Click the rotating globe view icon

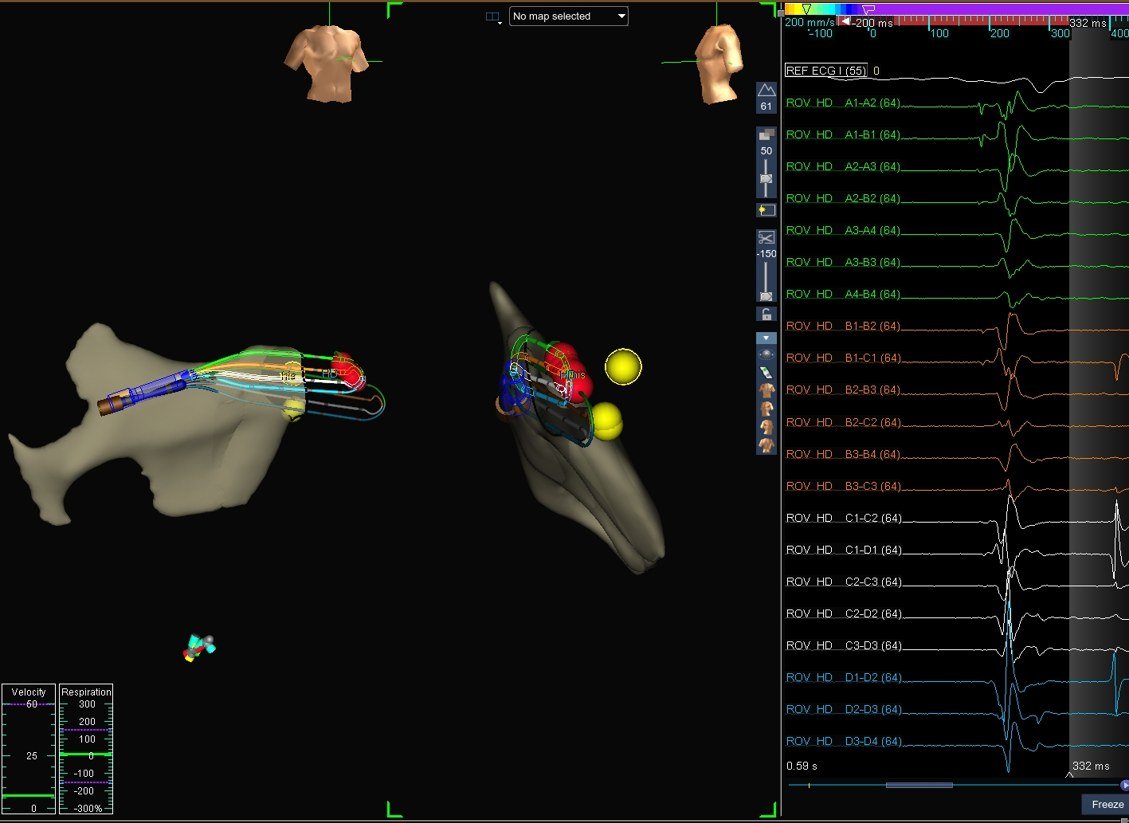click(766, 354)
